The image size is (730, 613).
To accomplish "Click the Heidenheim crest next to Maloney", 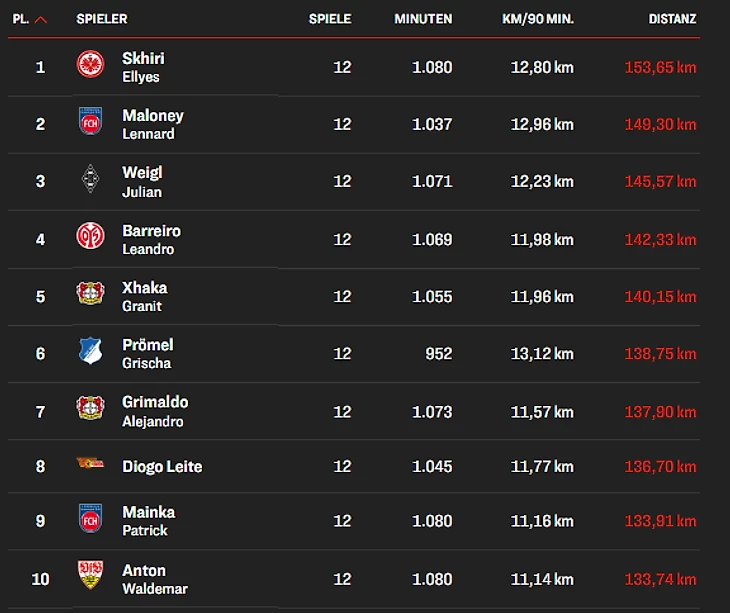I will click(90, 123).
